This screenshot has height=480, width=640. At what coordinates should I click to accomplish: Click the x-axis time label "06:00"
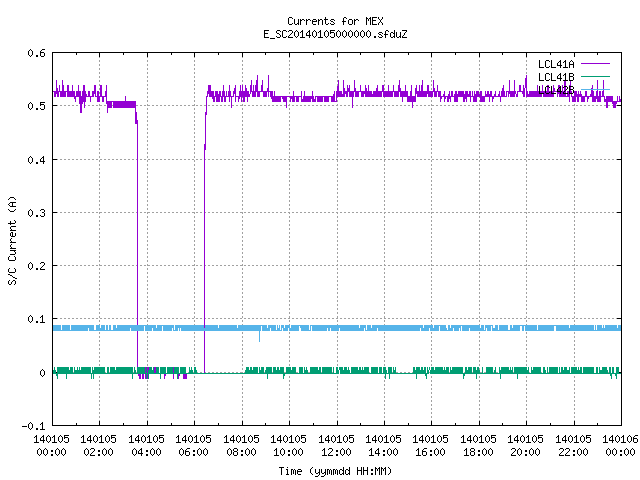(x=193, y=452)
